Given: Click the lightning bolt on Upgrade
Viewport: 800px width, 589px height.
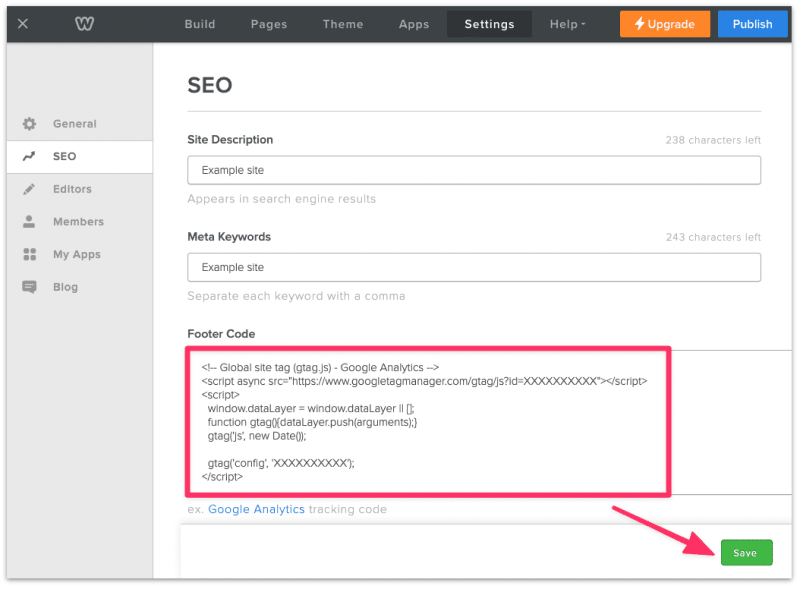Looking at the screenshot, I should tap(640, 23).
